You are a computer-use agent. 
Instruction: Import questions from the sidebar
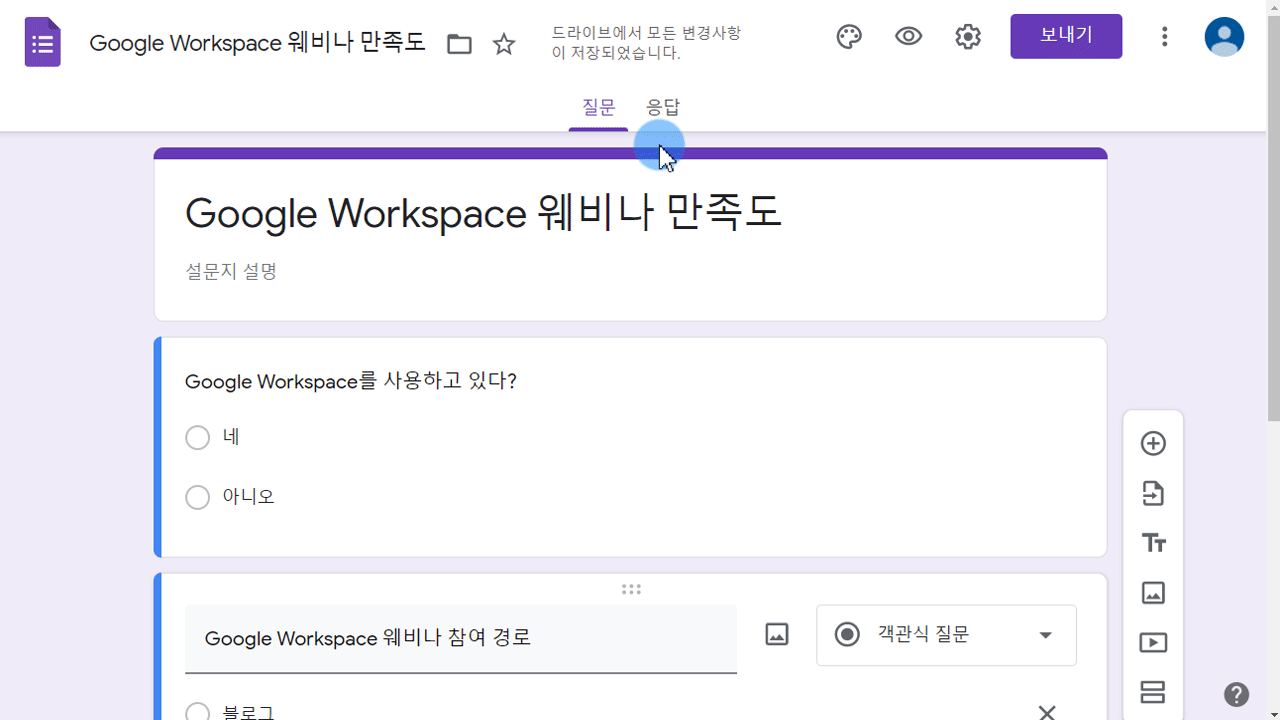(1153, 493)
